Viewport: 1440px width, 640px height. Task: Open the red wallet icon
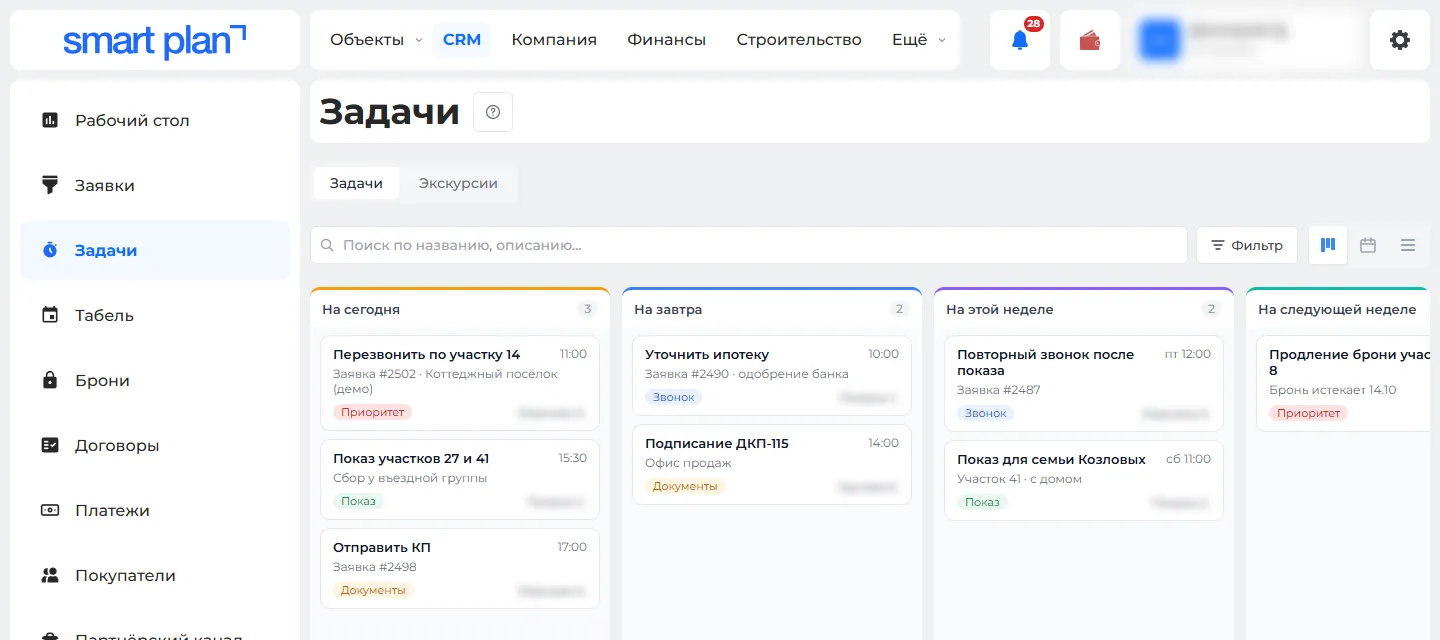click(1090, 40)
